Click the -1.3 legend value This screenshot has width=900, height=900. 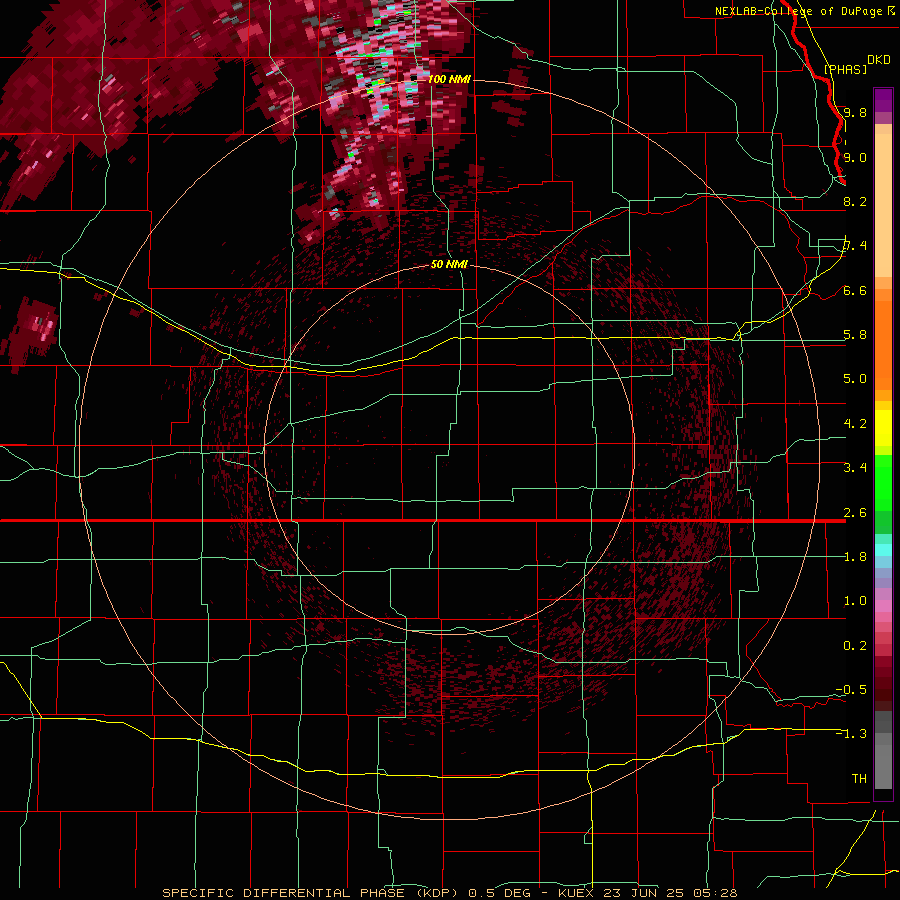[851, 734]
